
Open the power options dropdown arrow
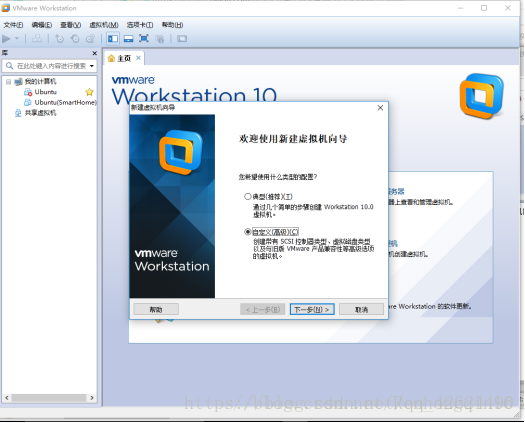[x=17, y=39]
